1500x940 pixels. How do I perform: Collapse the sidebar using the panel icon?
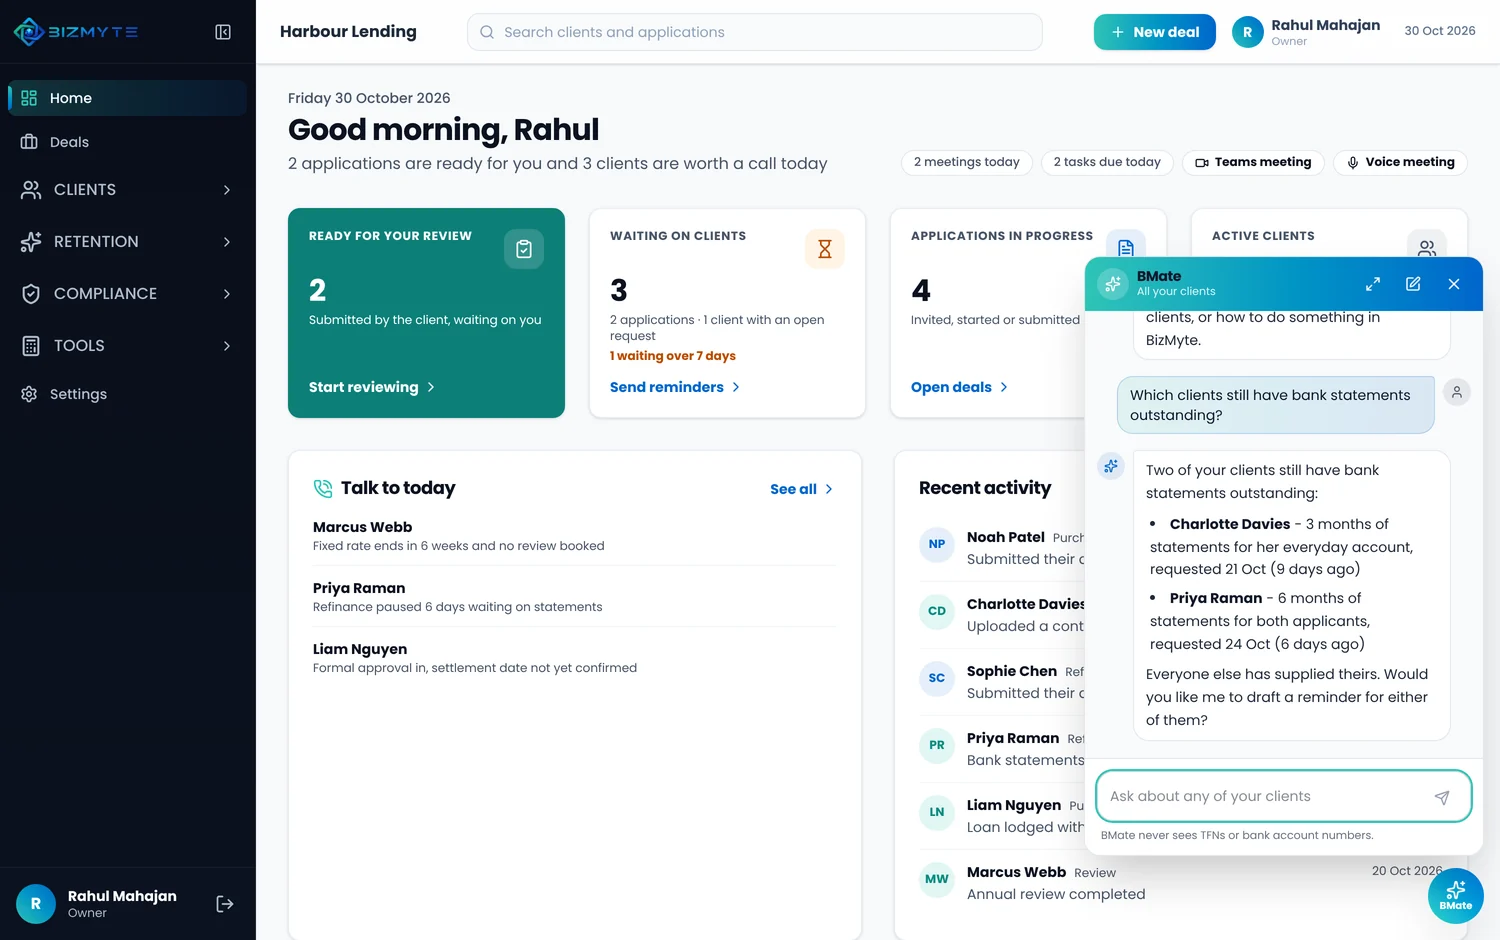pos(223,32)
